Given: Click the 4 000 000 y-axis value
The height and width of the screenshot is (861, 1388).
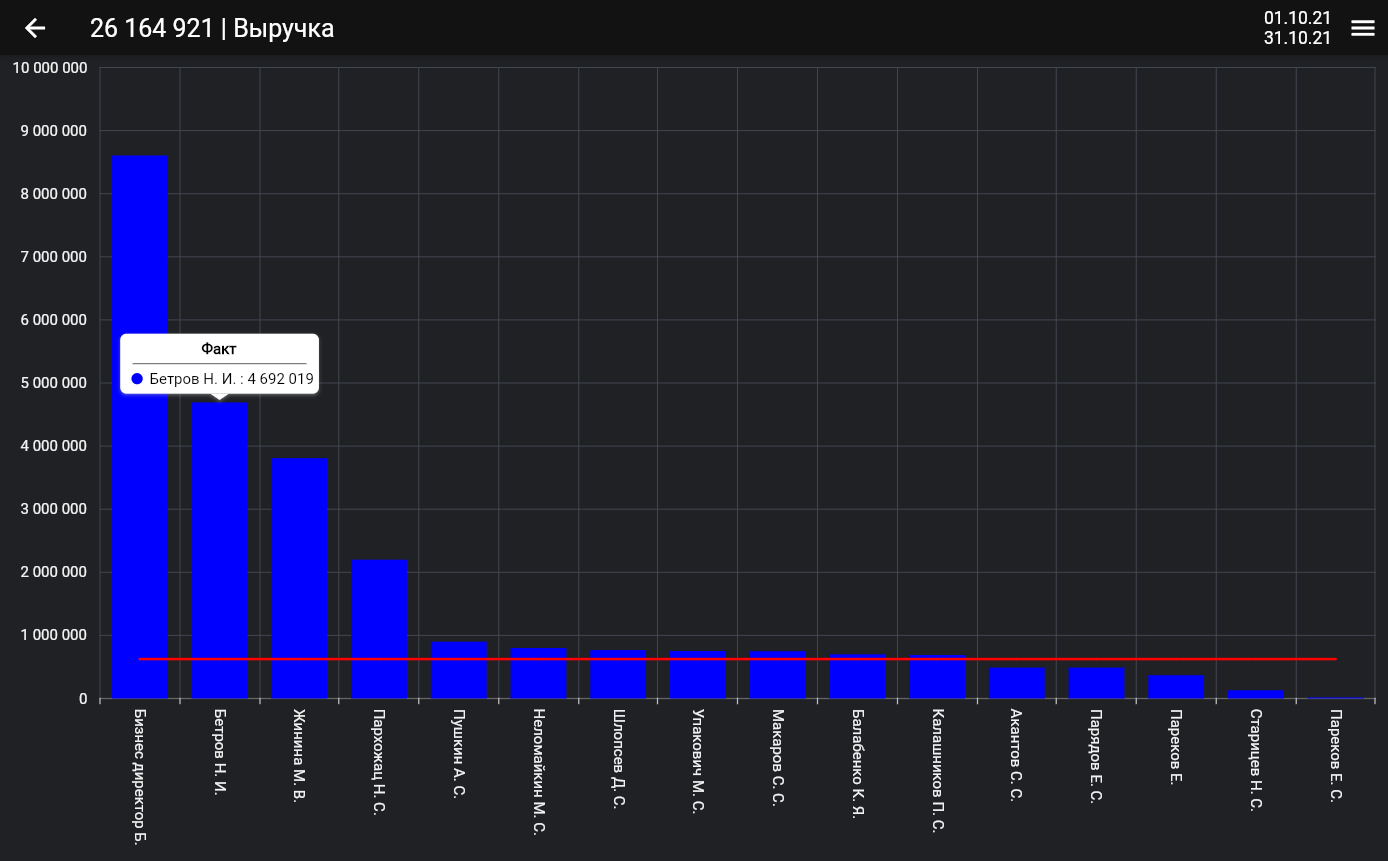Looking at the screenshot, I should (x=54, y=446).
